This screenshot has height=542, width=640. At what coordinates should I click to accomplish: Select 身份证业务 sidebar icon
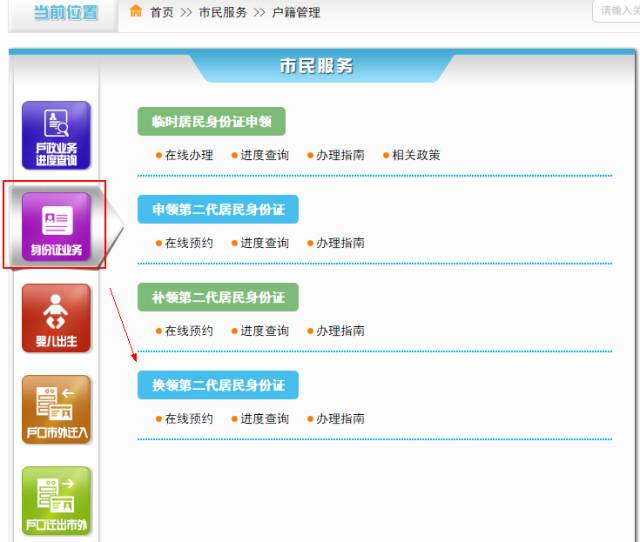tap(56, 226)
